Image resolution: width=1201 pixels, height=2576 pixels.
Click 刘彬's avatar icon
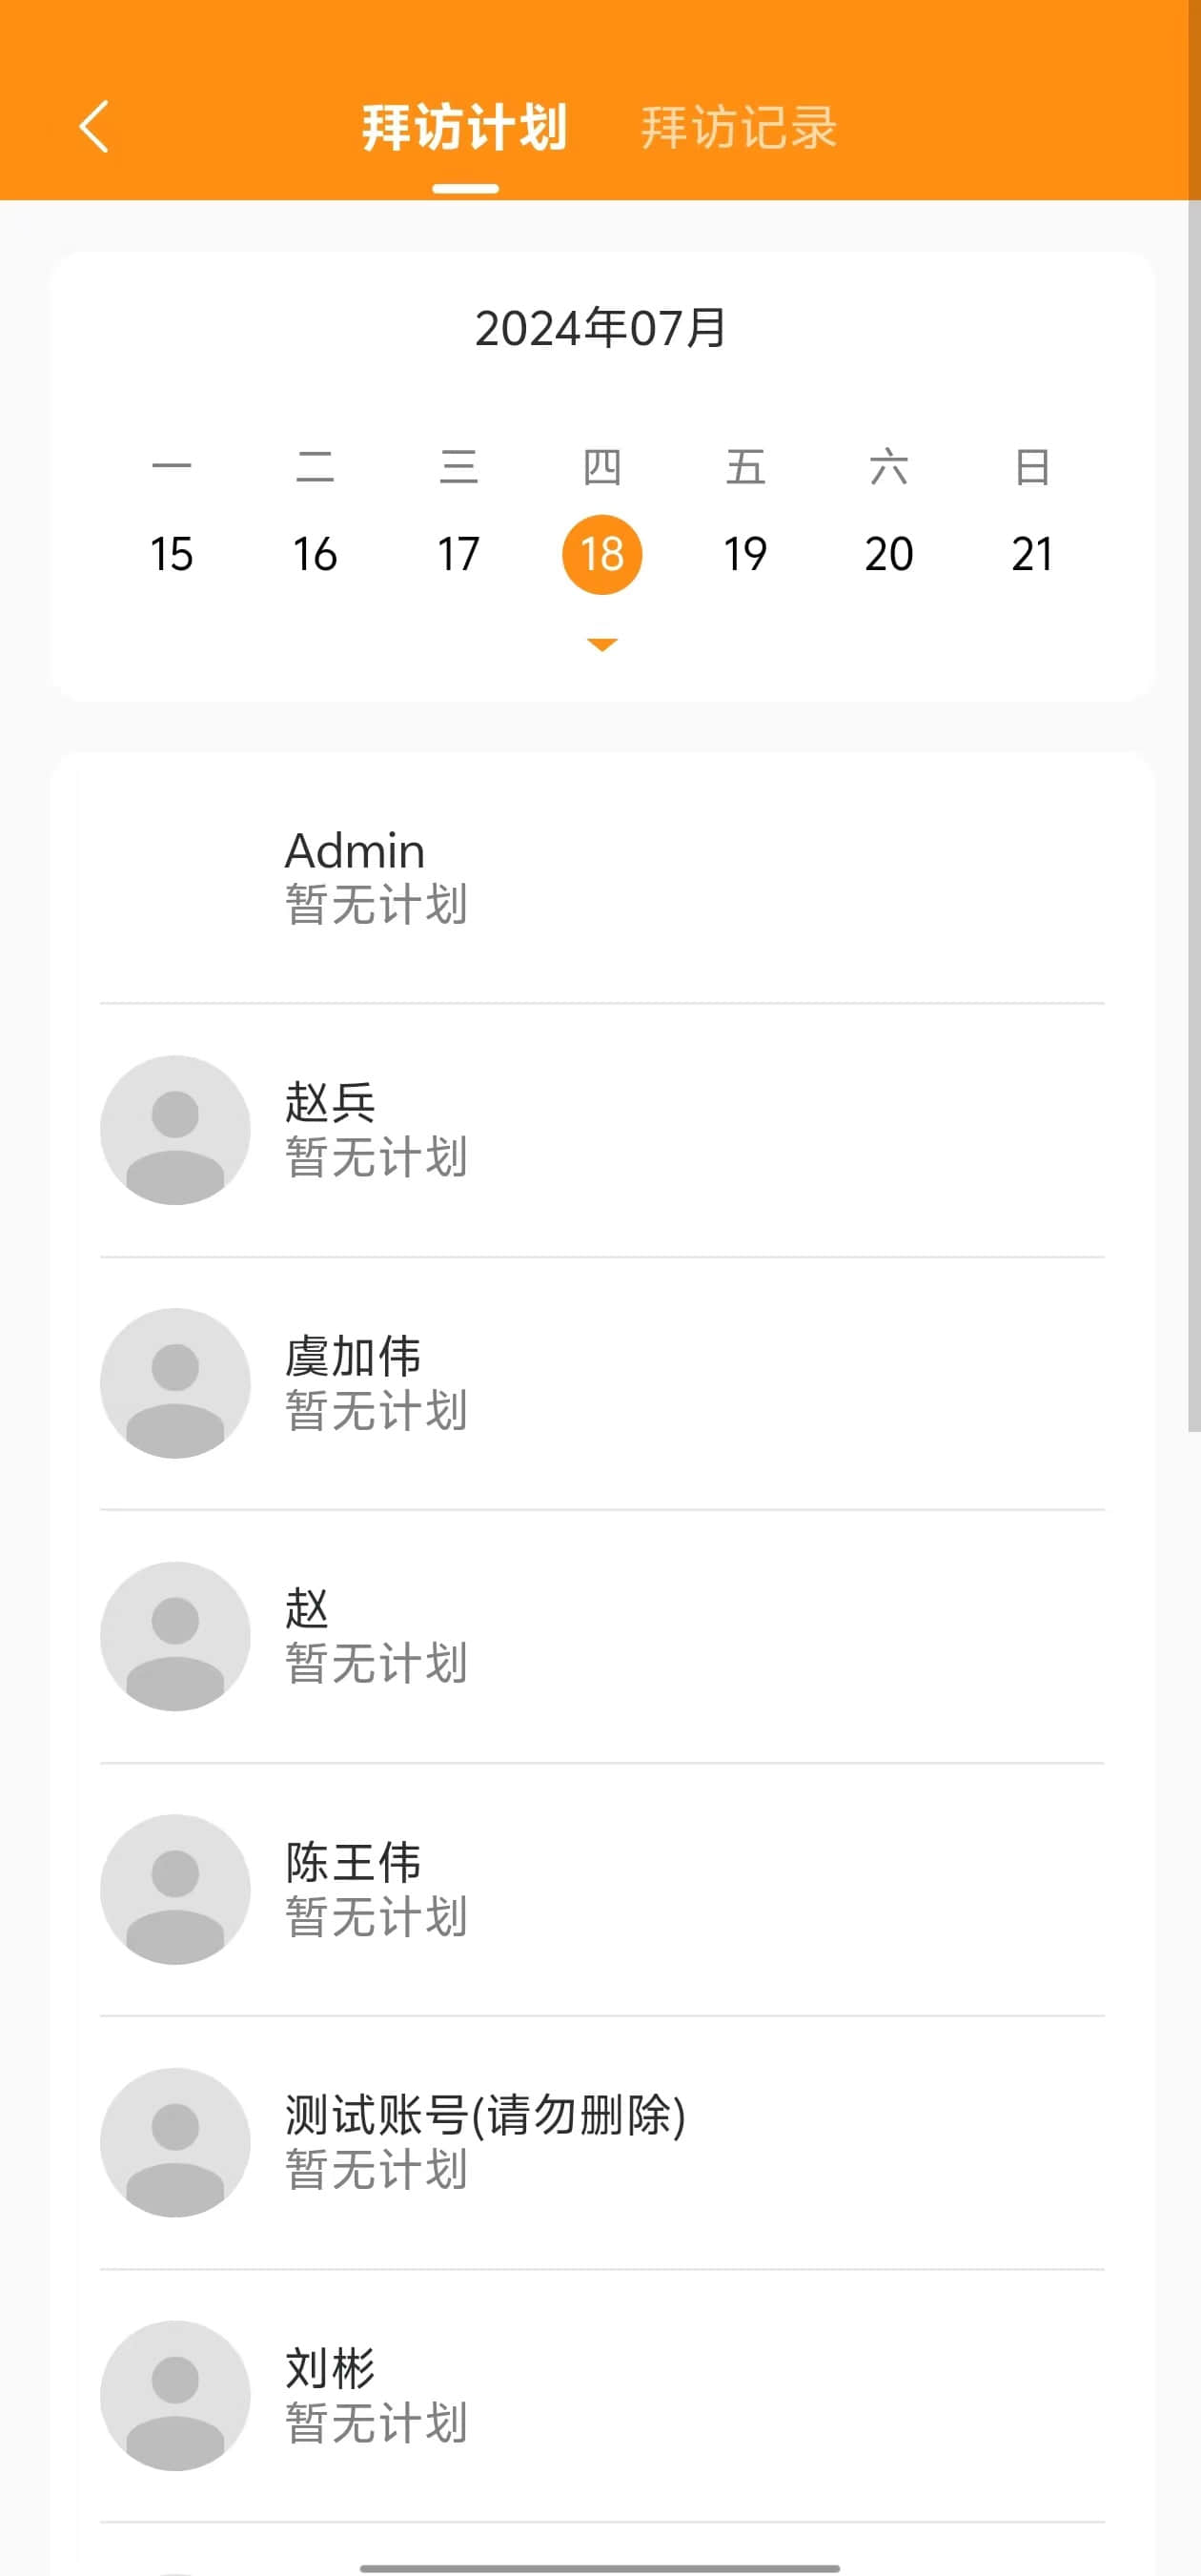pos(175,2395)
